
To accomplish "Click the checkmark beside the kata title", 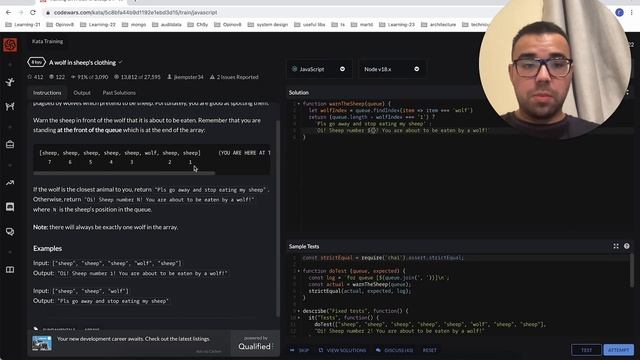I will [x=120, y=62].
